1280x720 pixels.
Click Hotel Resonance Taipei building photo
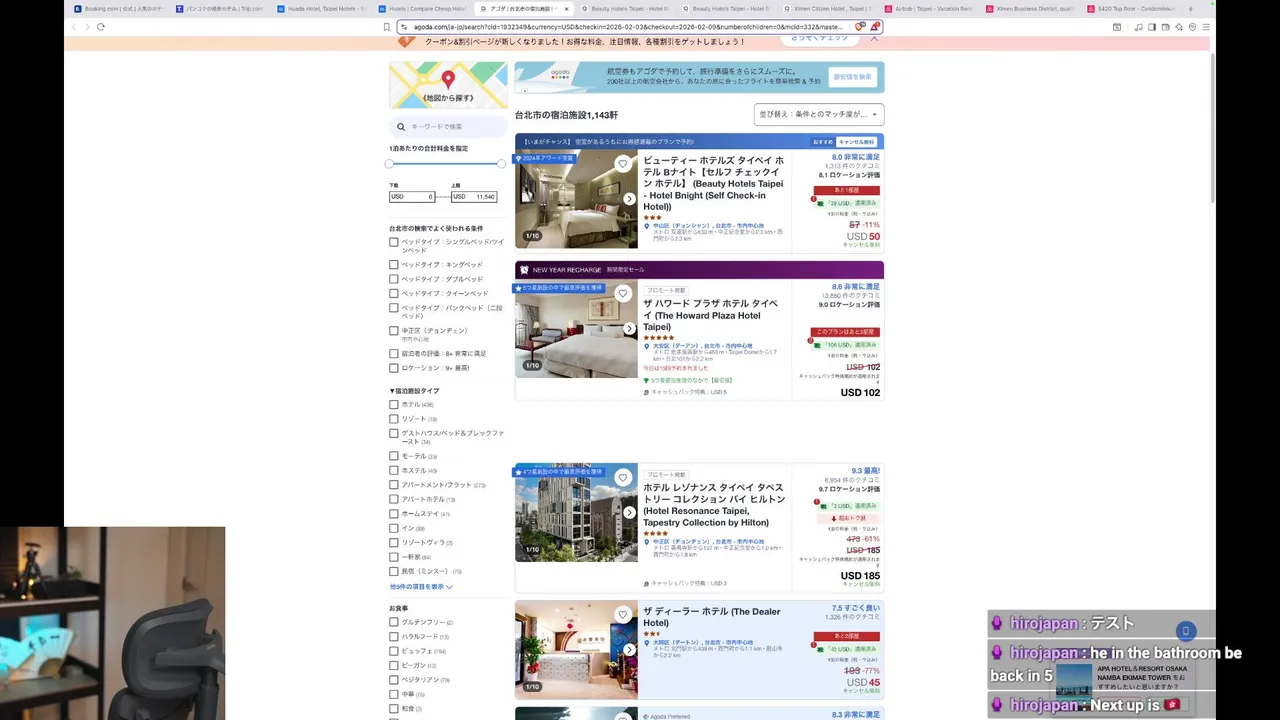coord(576,511)
